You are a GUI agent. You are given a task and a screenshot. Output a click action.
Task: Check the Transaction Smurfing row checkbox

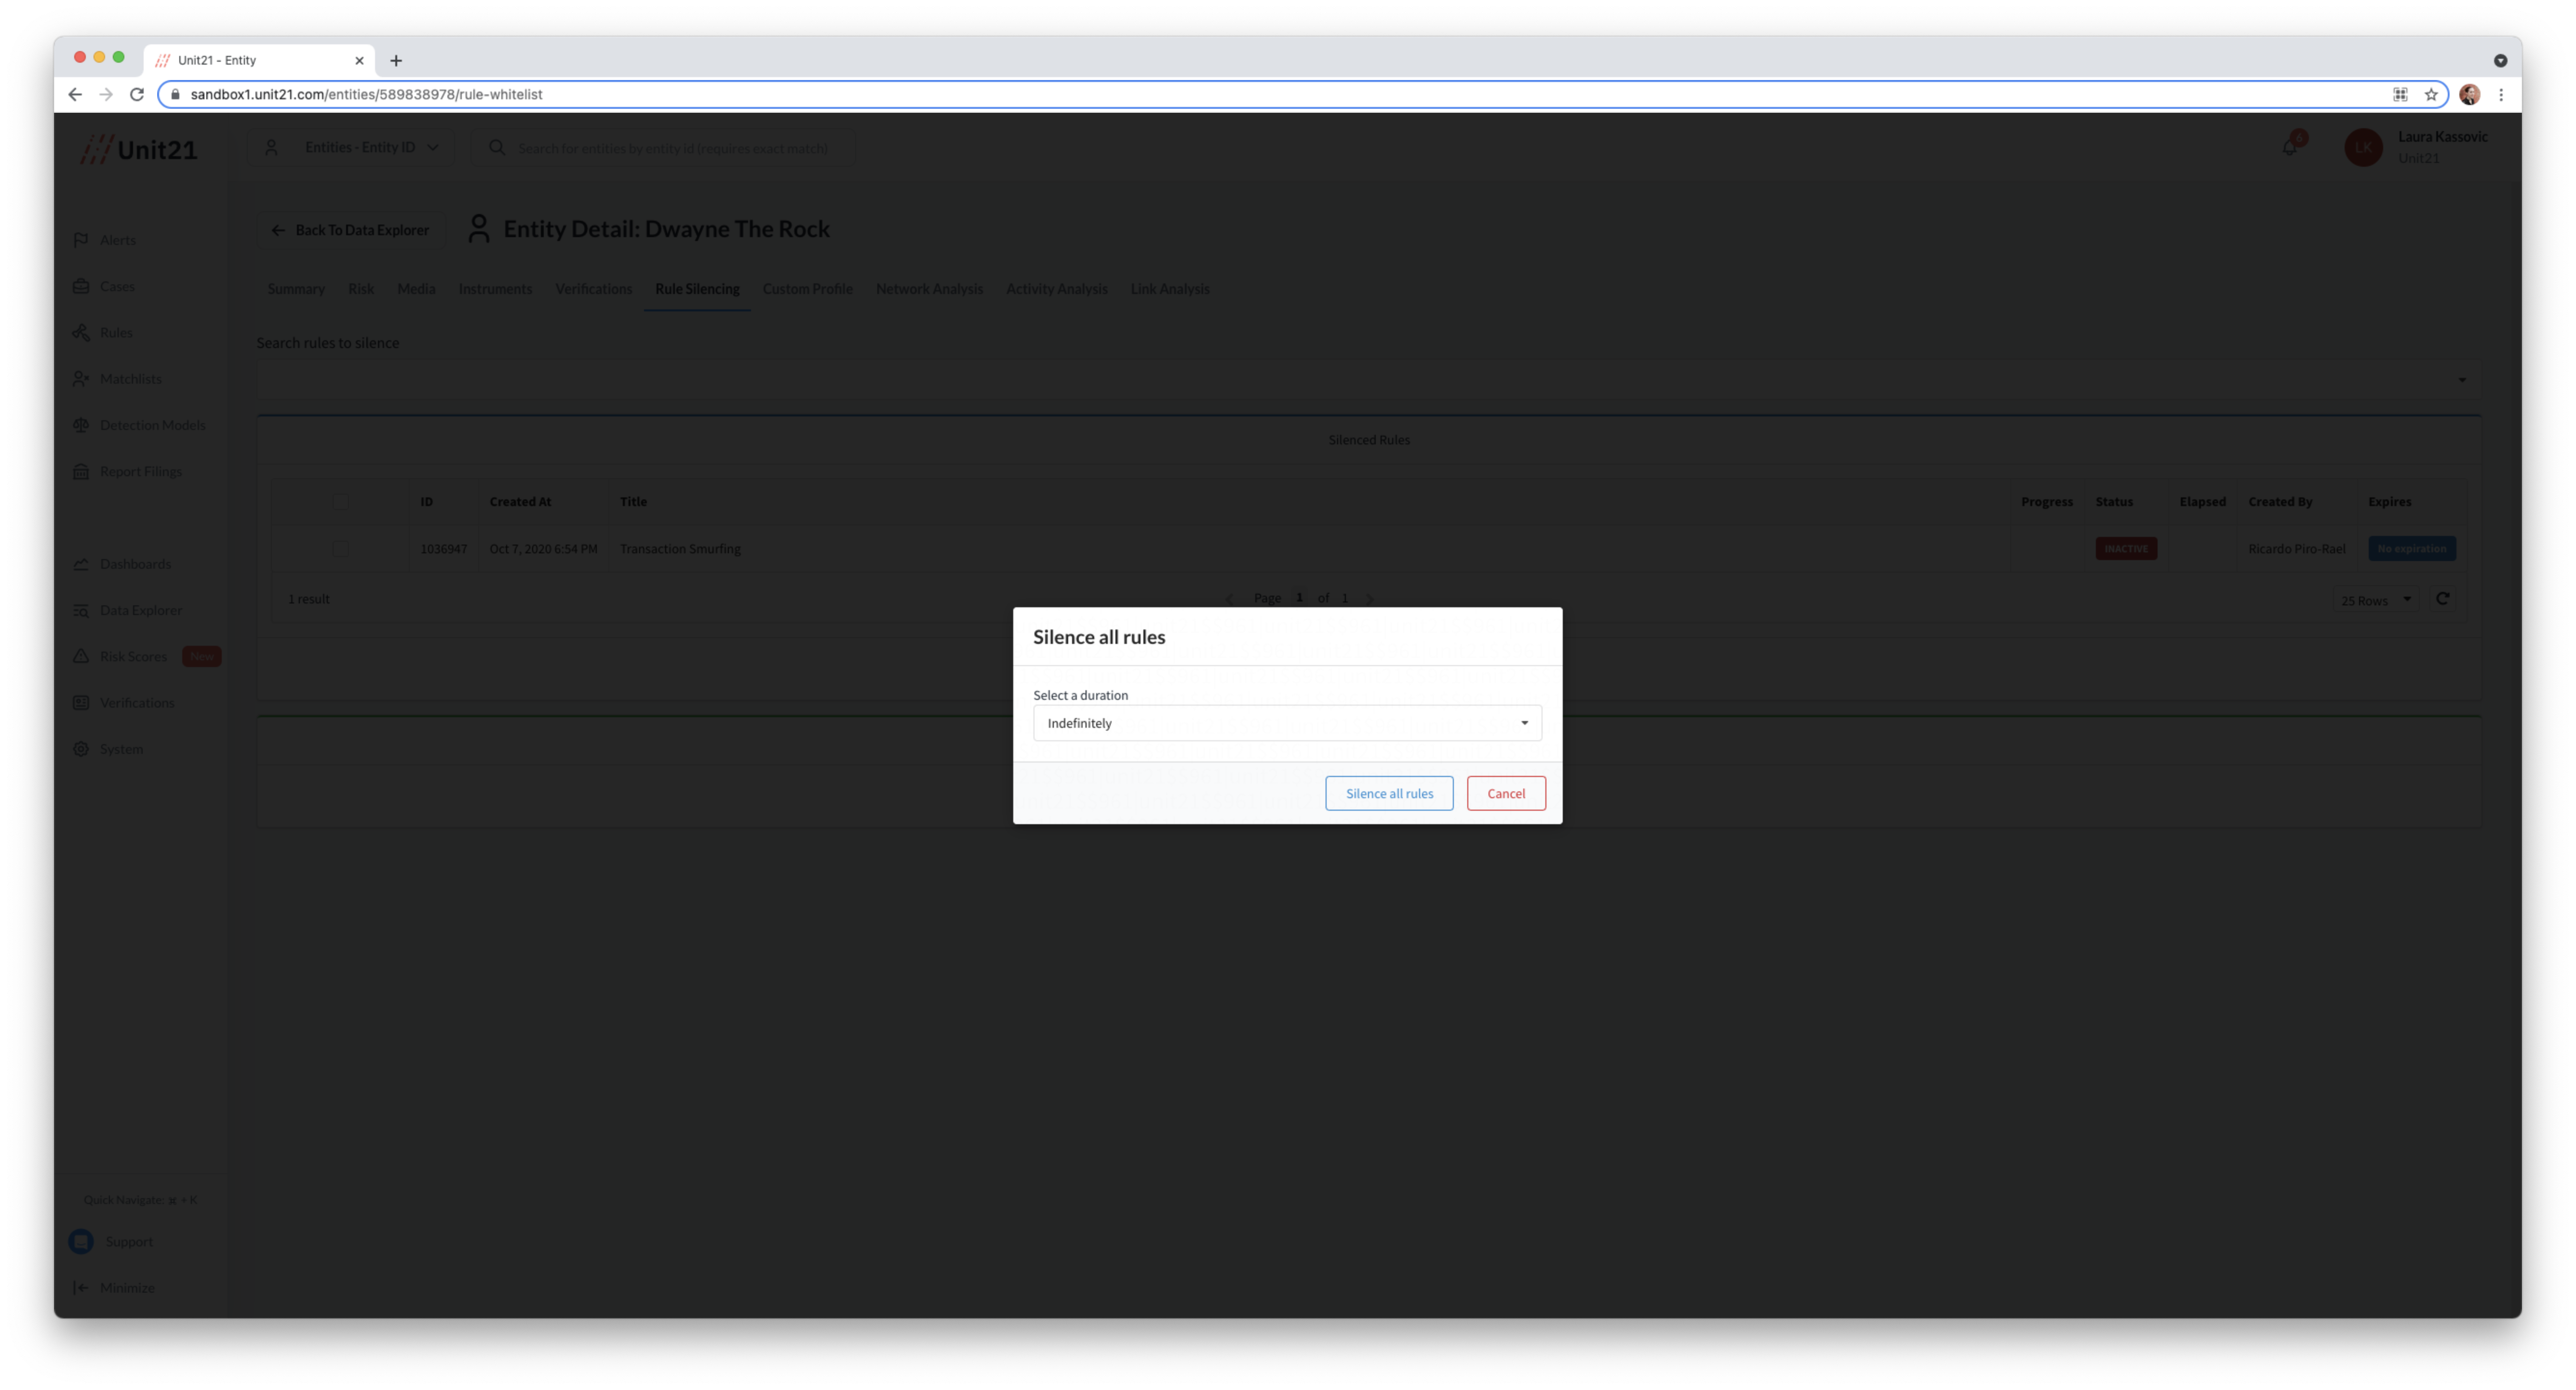(x=341, y=549)
